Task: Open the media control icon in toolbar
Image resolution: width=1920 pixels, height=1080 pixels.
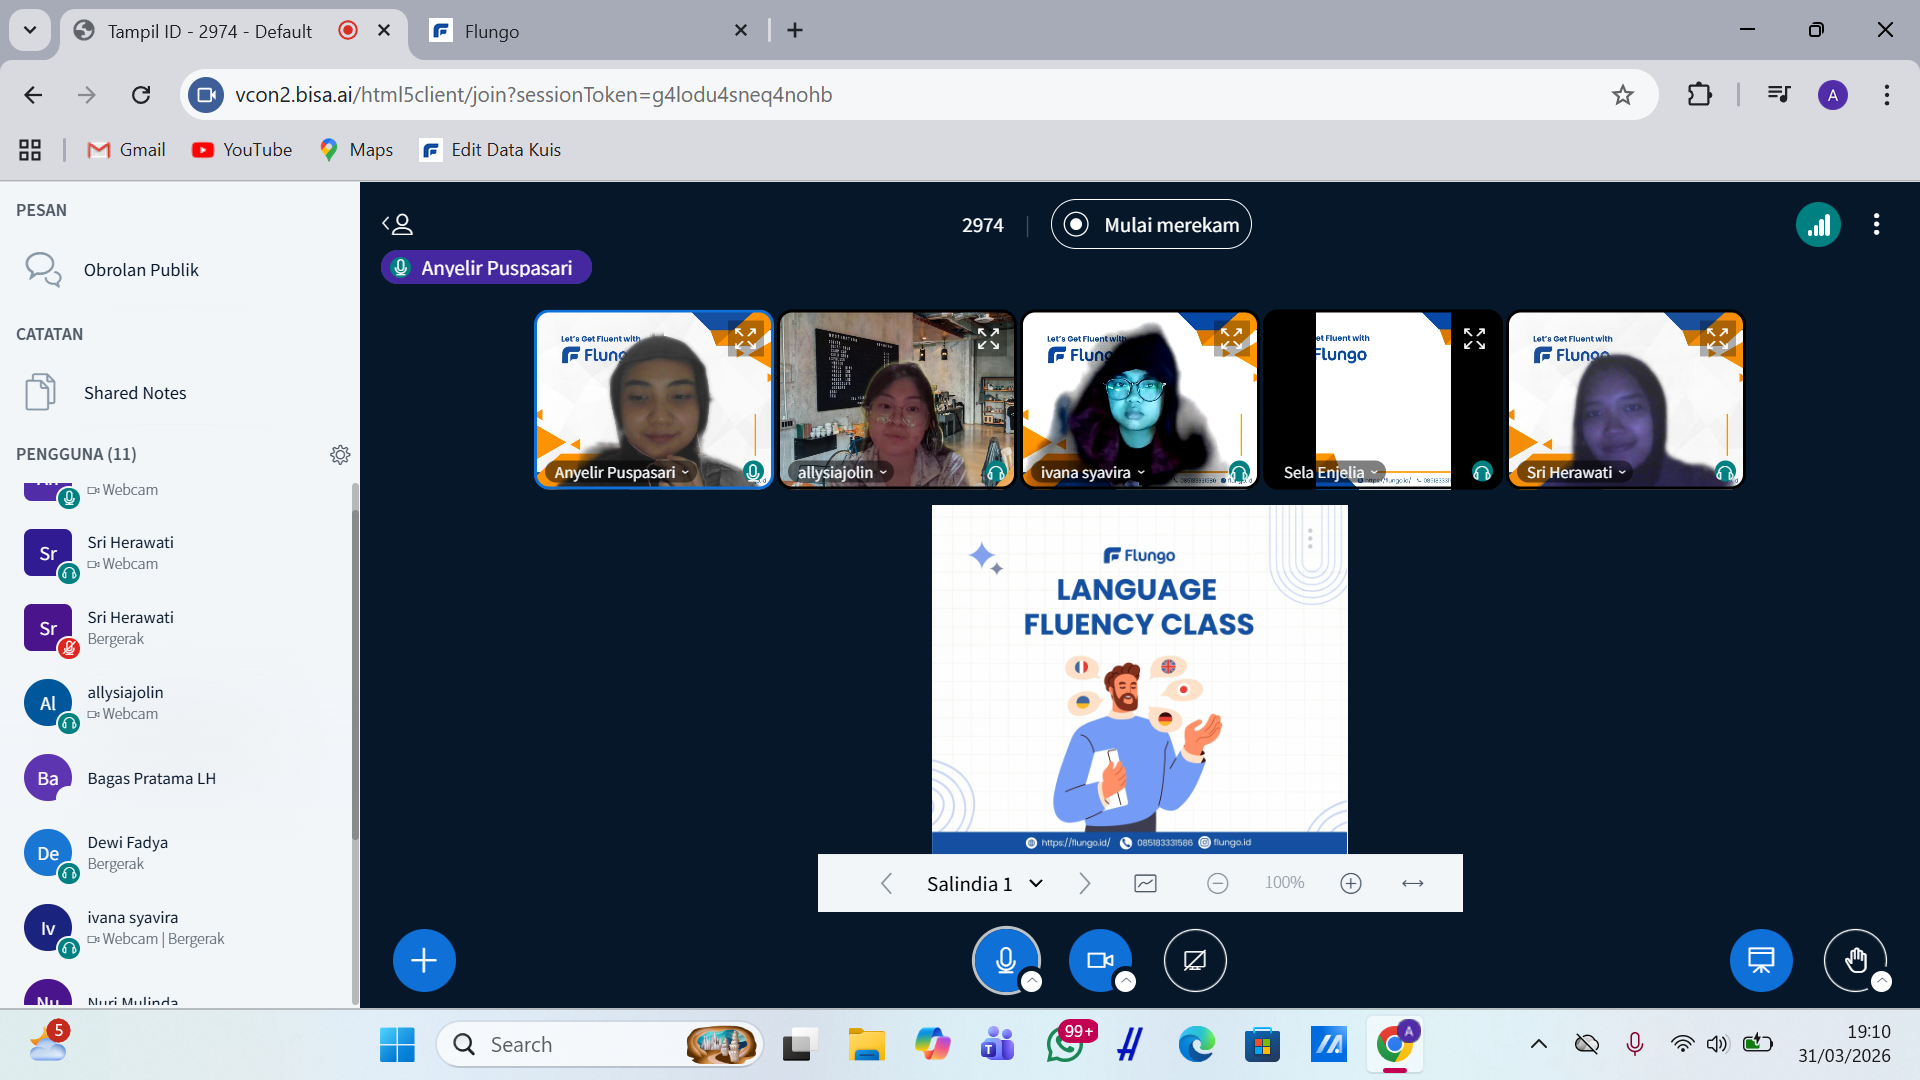Action: click(x=1778, y=95)
